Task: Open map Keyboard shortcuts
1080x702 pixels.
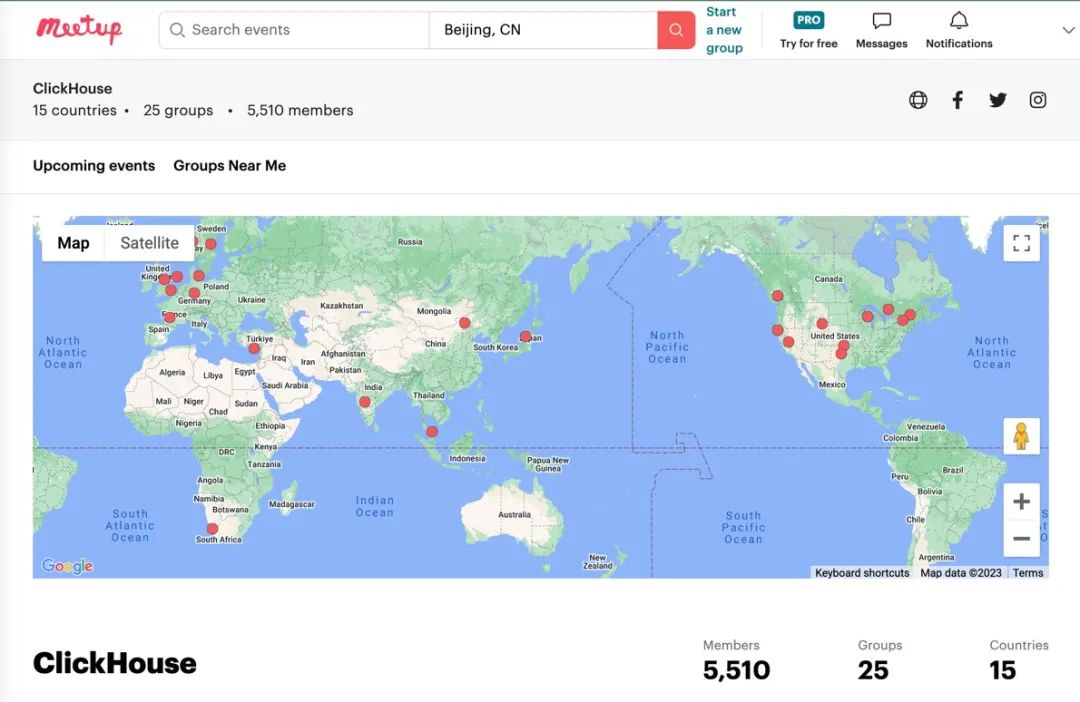Action: (x=862, y=572)
